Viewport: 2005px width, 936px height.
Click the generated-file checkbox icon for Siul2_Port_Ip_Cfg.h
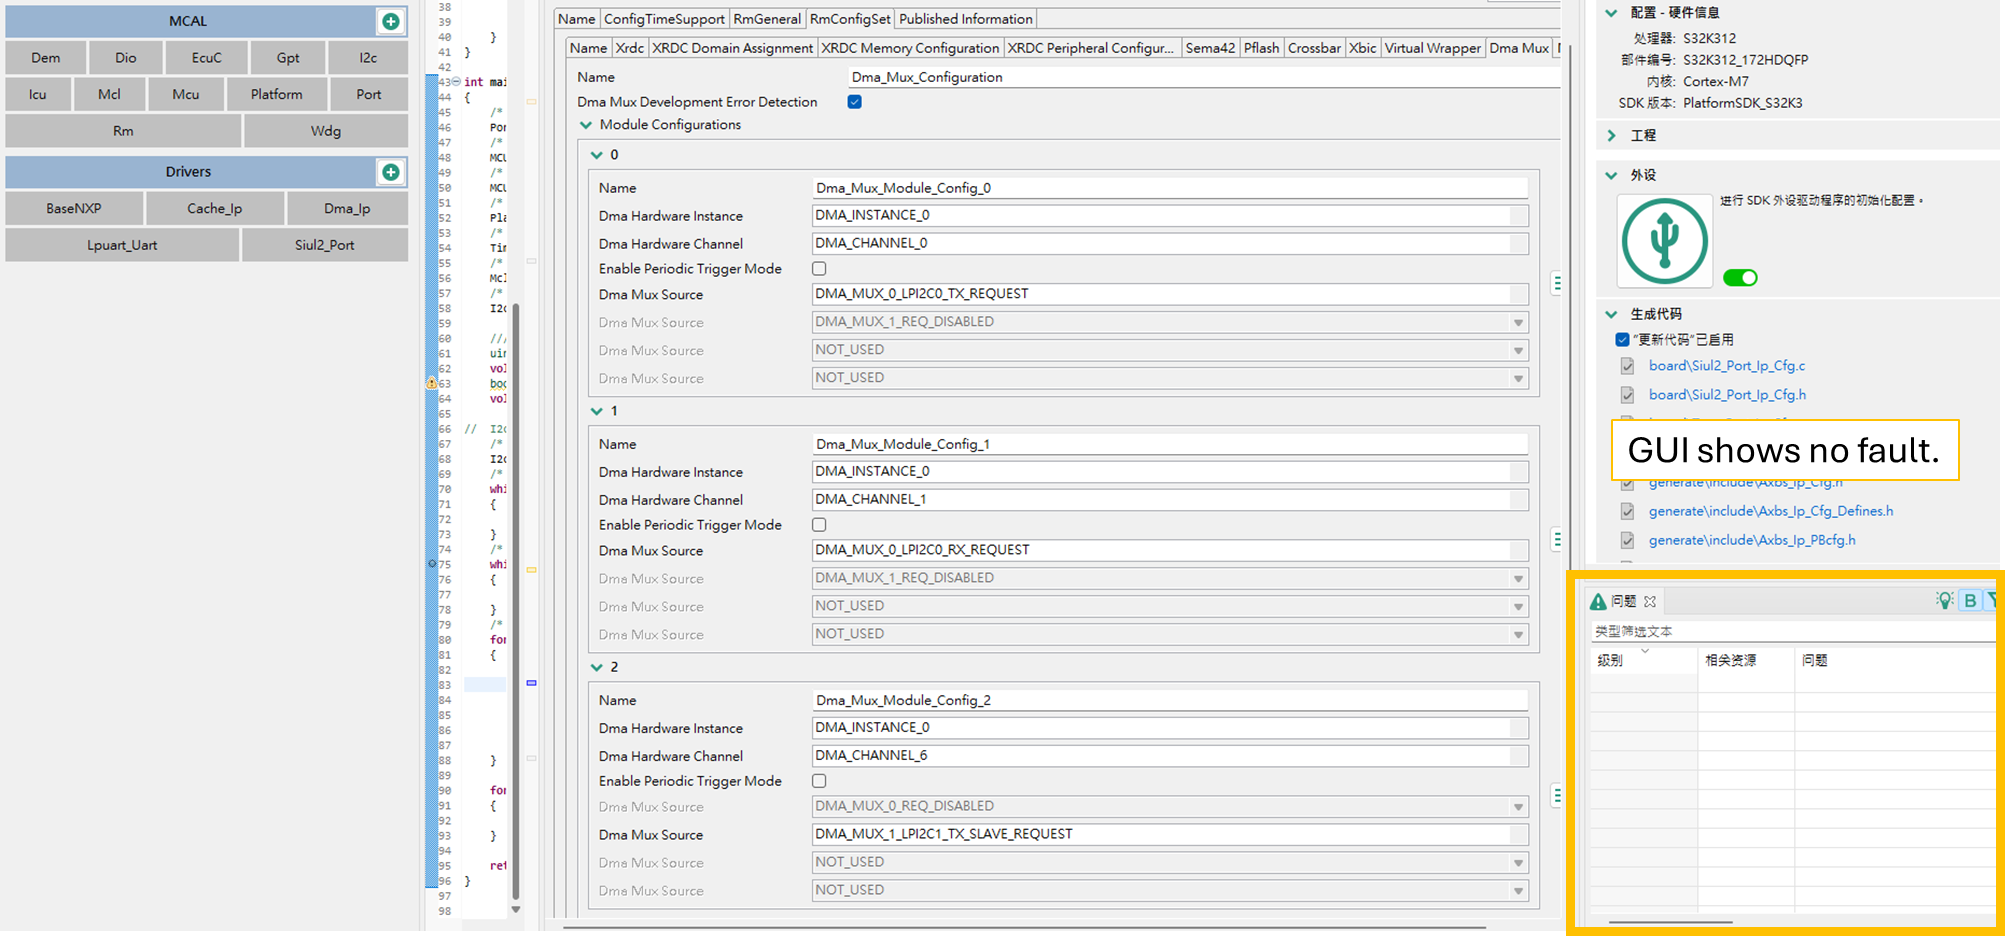(1627, 395)
